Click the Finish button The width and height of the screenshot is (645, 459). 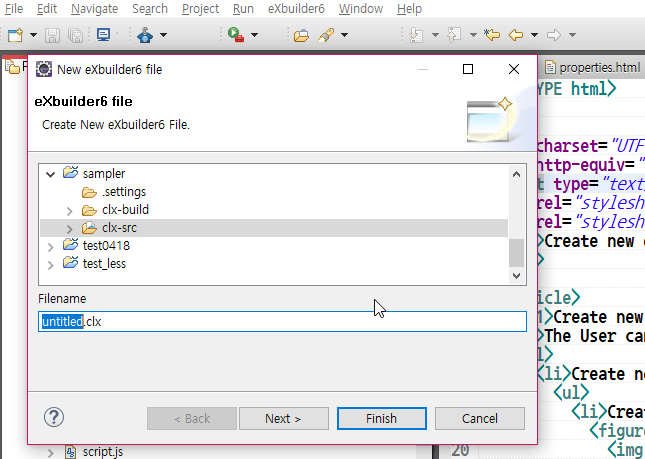pos(381,418)
